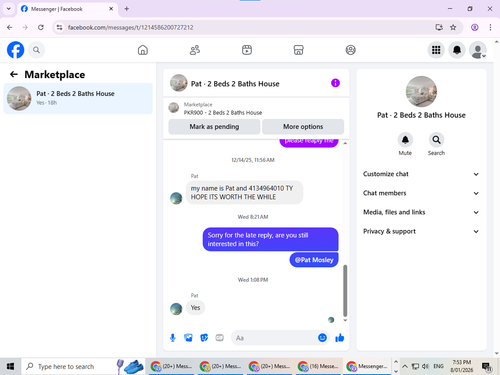Expand Media, files and links section
The width and height of the screenshot is (500, 375).
pyautogui.click(x=421, y=212)
